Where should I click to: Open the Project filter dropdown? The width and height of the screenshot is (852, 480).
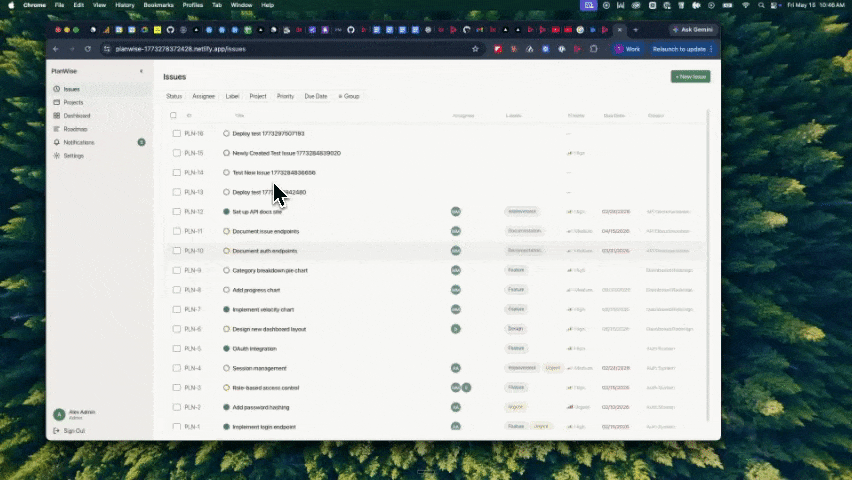click(258, 96)
